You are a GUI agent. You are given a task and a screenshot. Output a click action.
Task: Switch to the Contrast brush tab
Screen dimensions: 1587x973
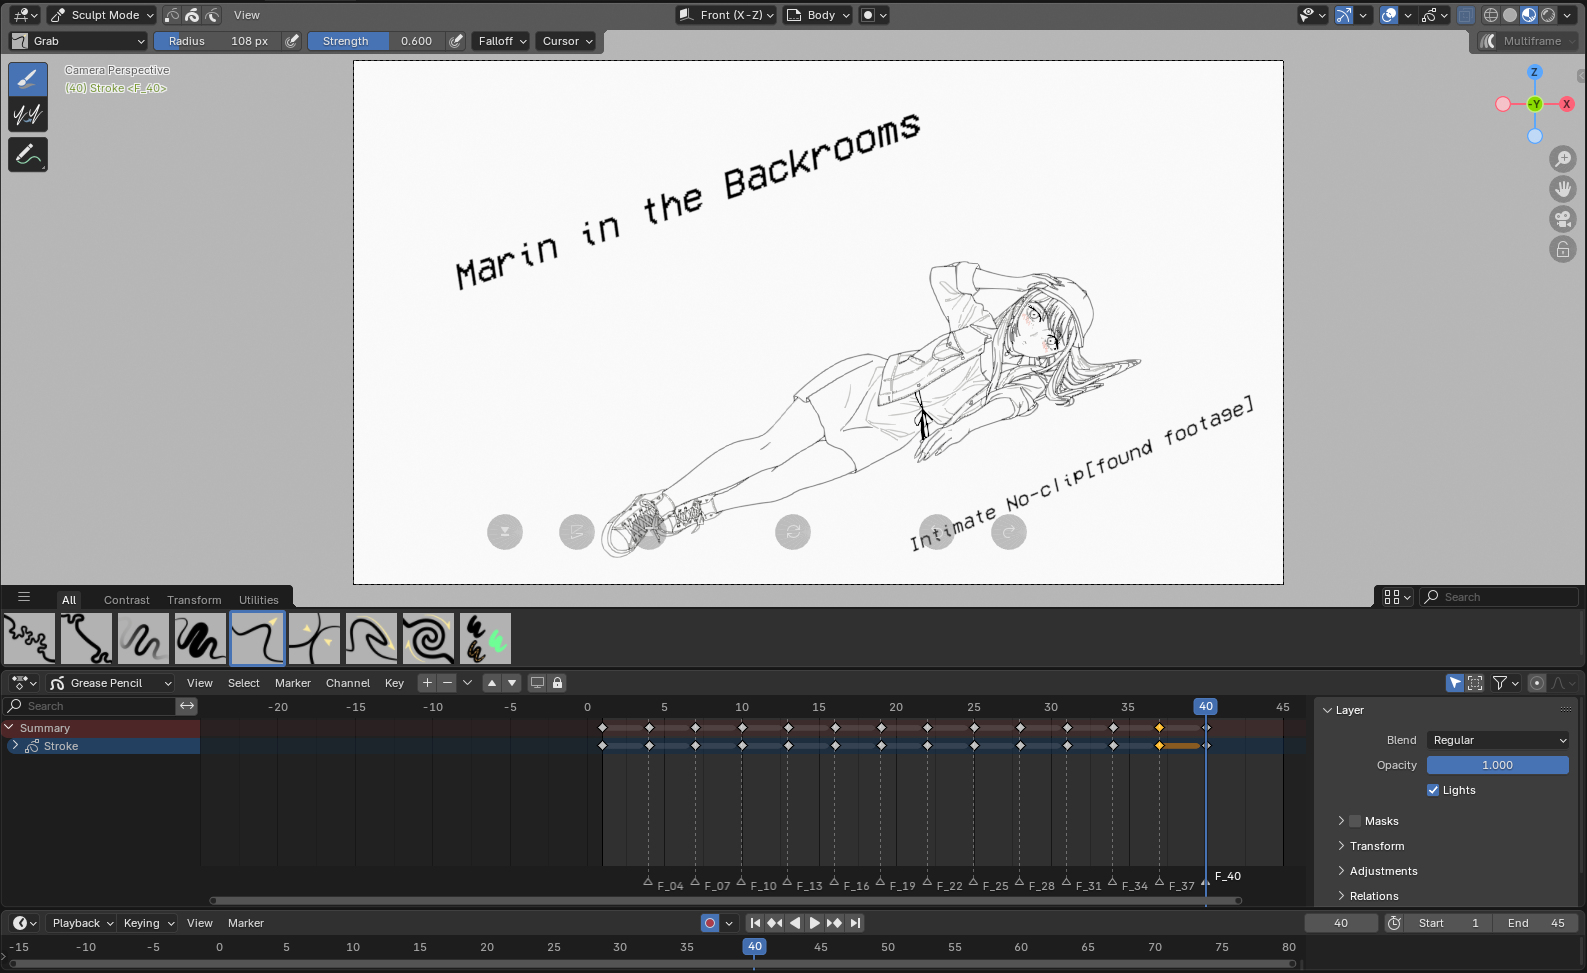tap(127, 600)
